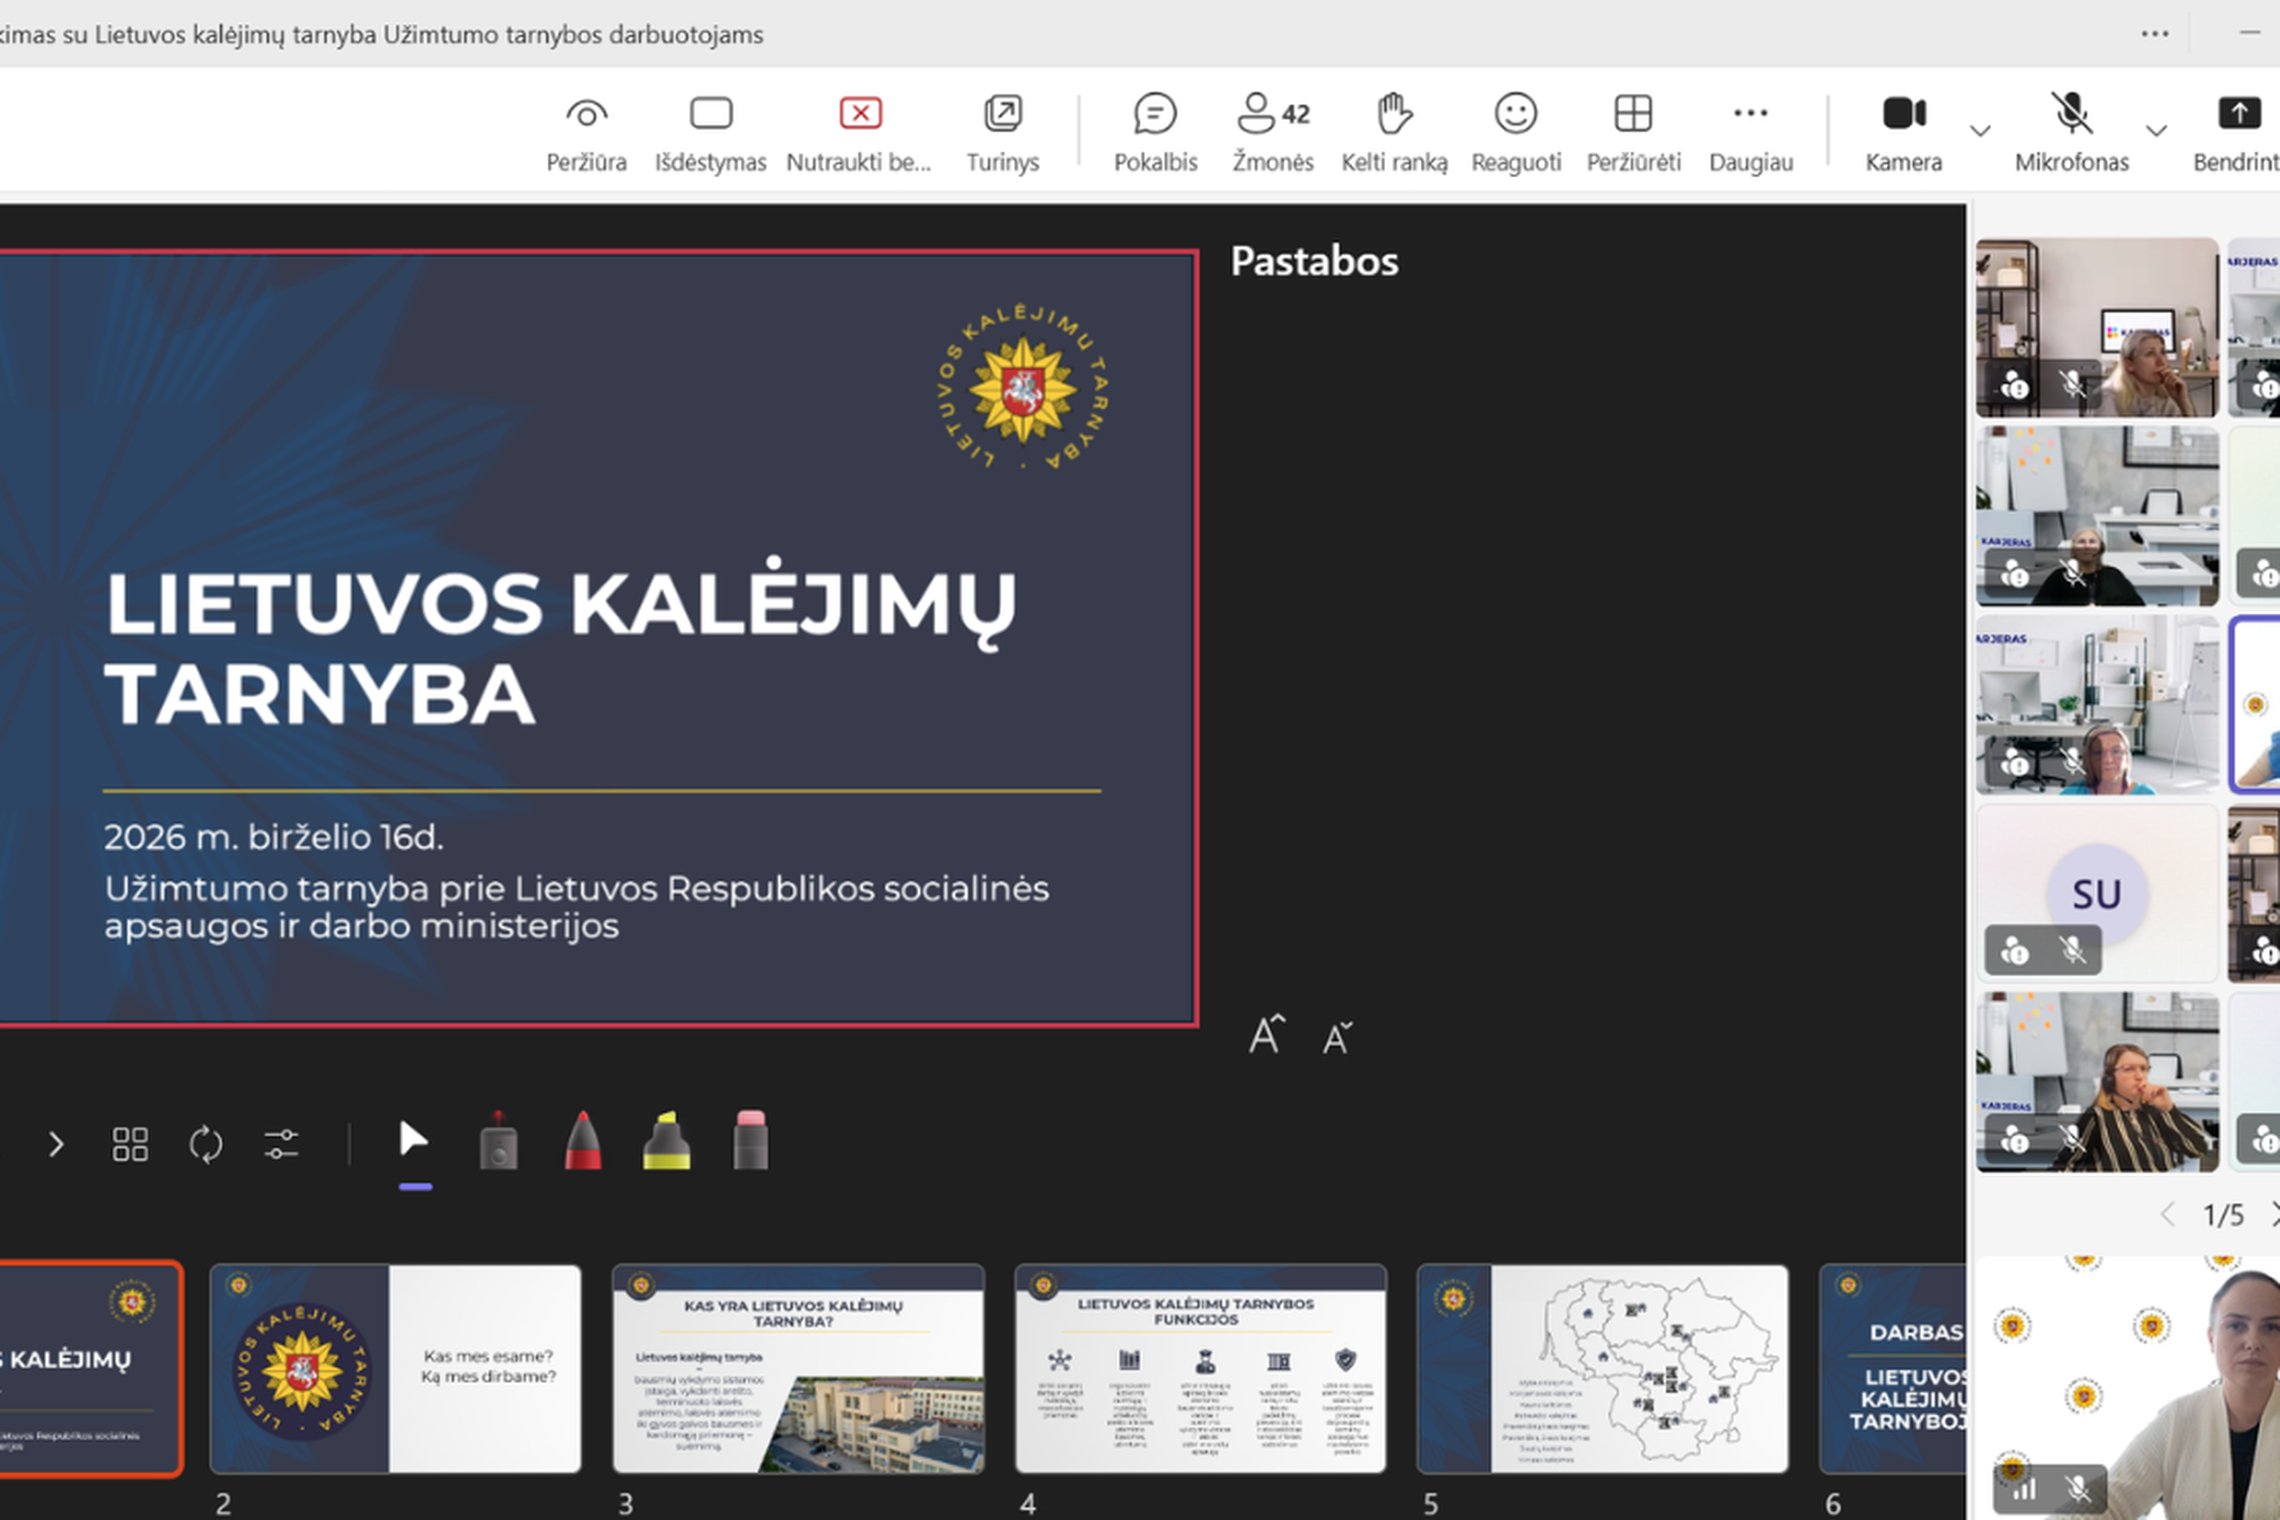This screenshot has width=2280, height=1520.
Task: Open Turinys pop-out content
Action: tap(1002, 133)
